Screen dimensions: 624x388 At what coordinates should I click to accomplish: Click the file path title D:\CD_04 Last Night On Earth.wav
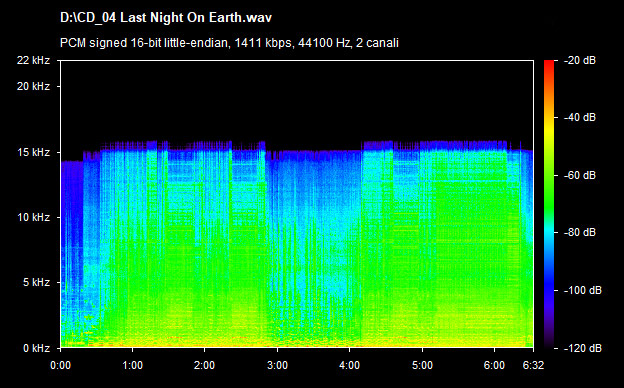pos(166,18)
